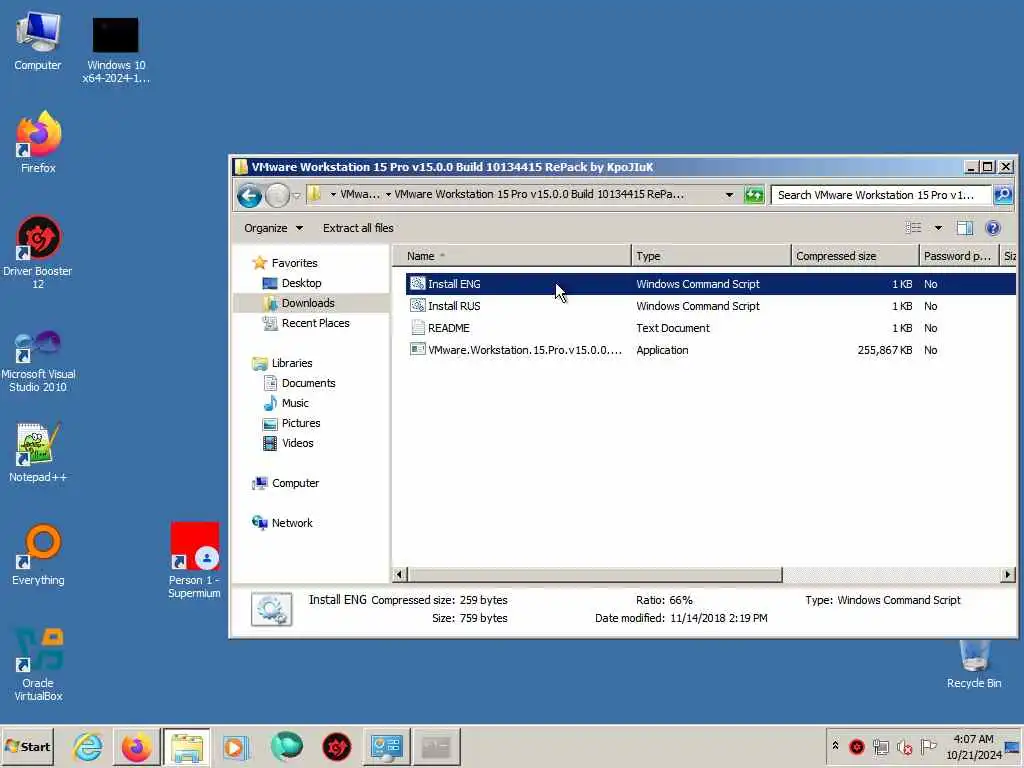Click the Action Center flag tray icon
1024x768 pixels.
(x=928, y=746)
